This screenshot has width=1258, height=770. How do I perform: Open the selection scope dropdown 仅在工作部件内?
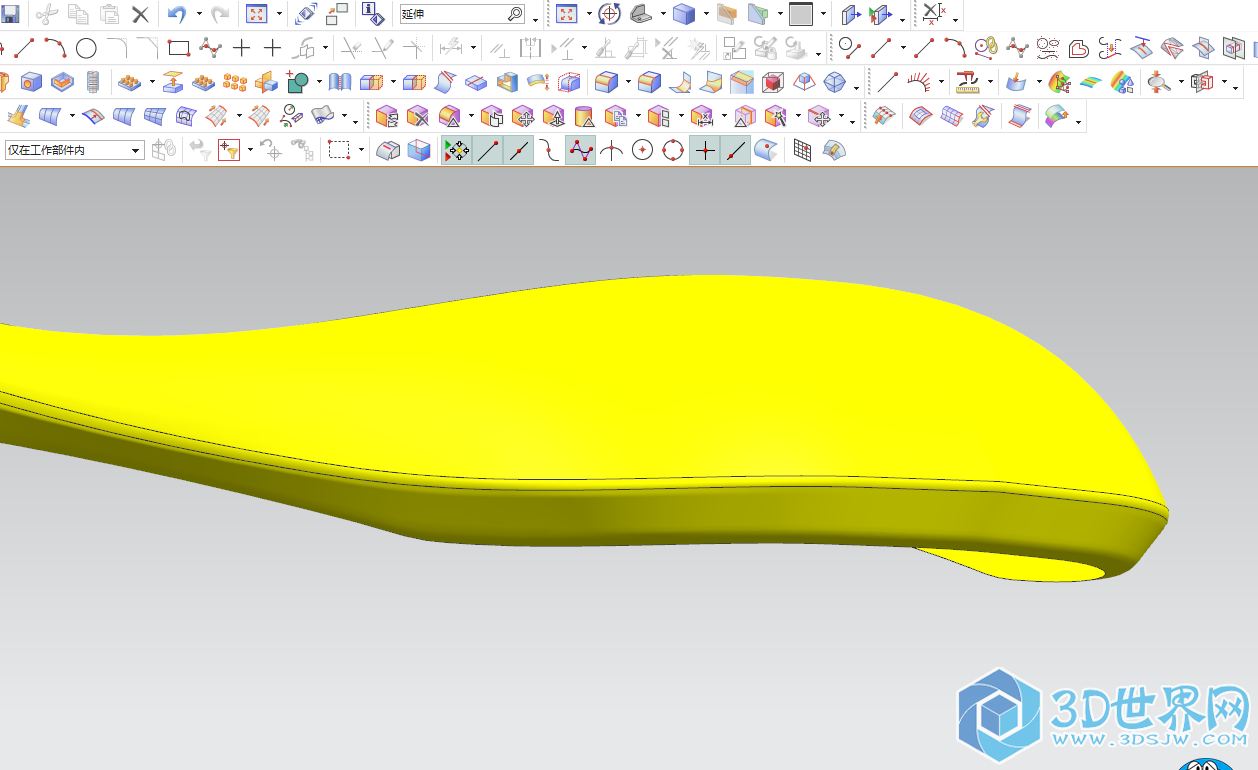(75, 150)
